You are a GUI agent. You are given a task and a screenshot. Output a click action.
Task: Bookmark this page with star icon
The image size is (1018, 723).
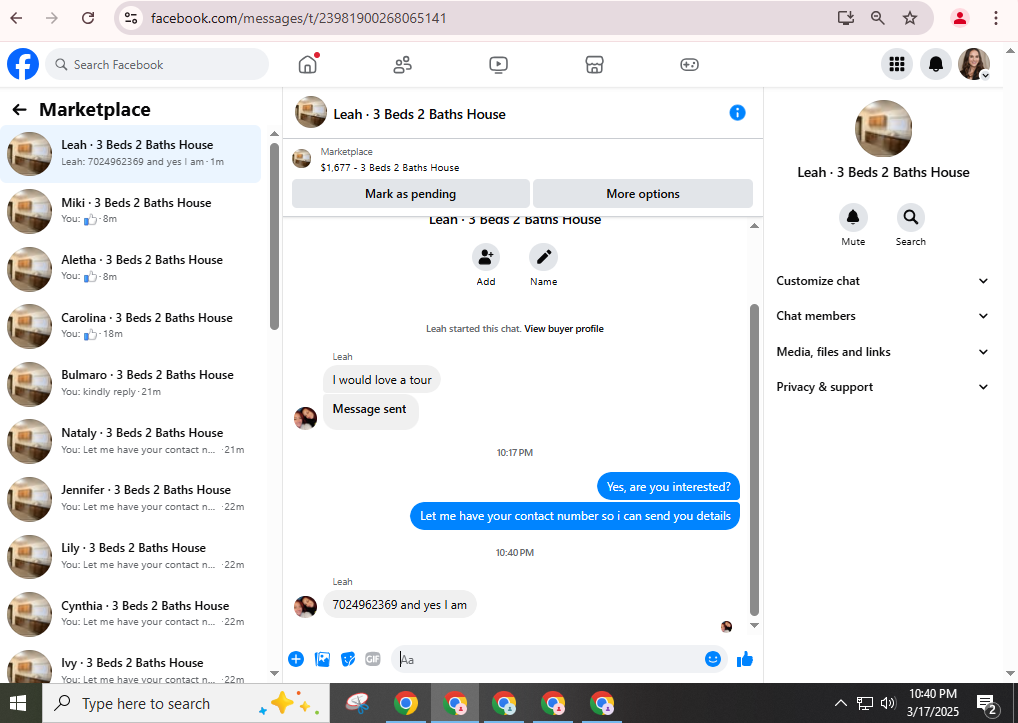(x=910, y=18)
